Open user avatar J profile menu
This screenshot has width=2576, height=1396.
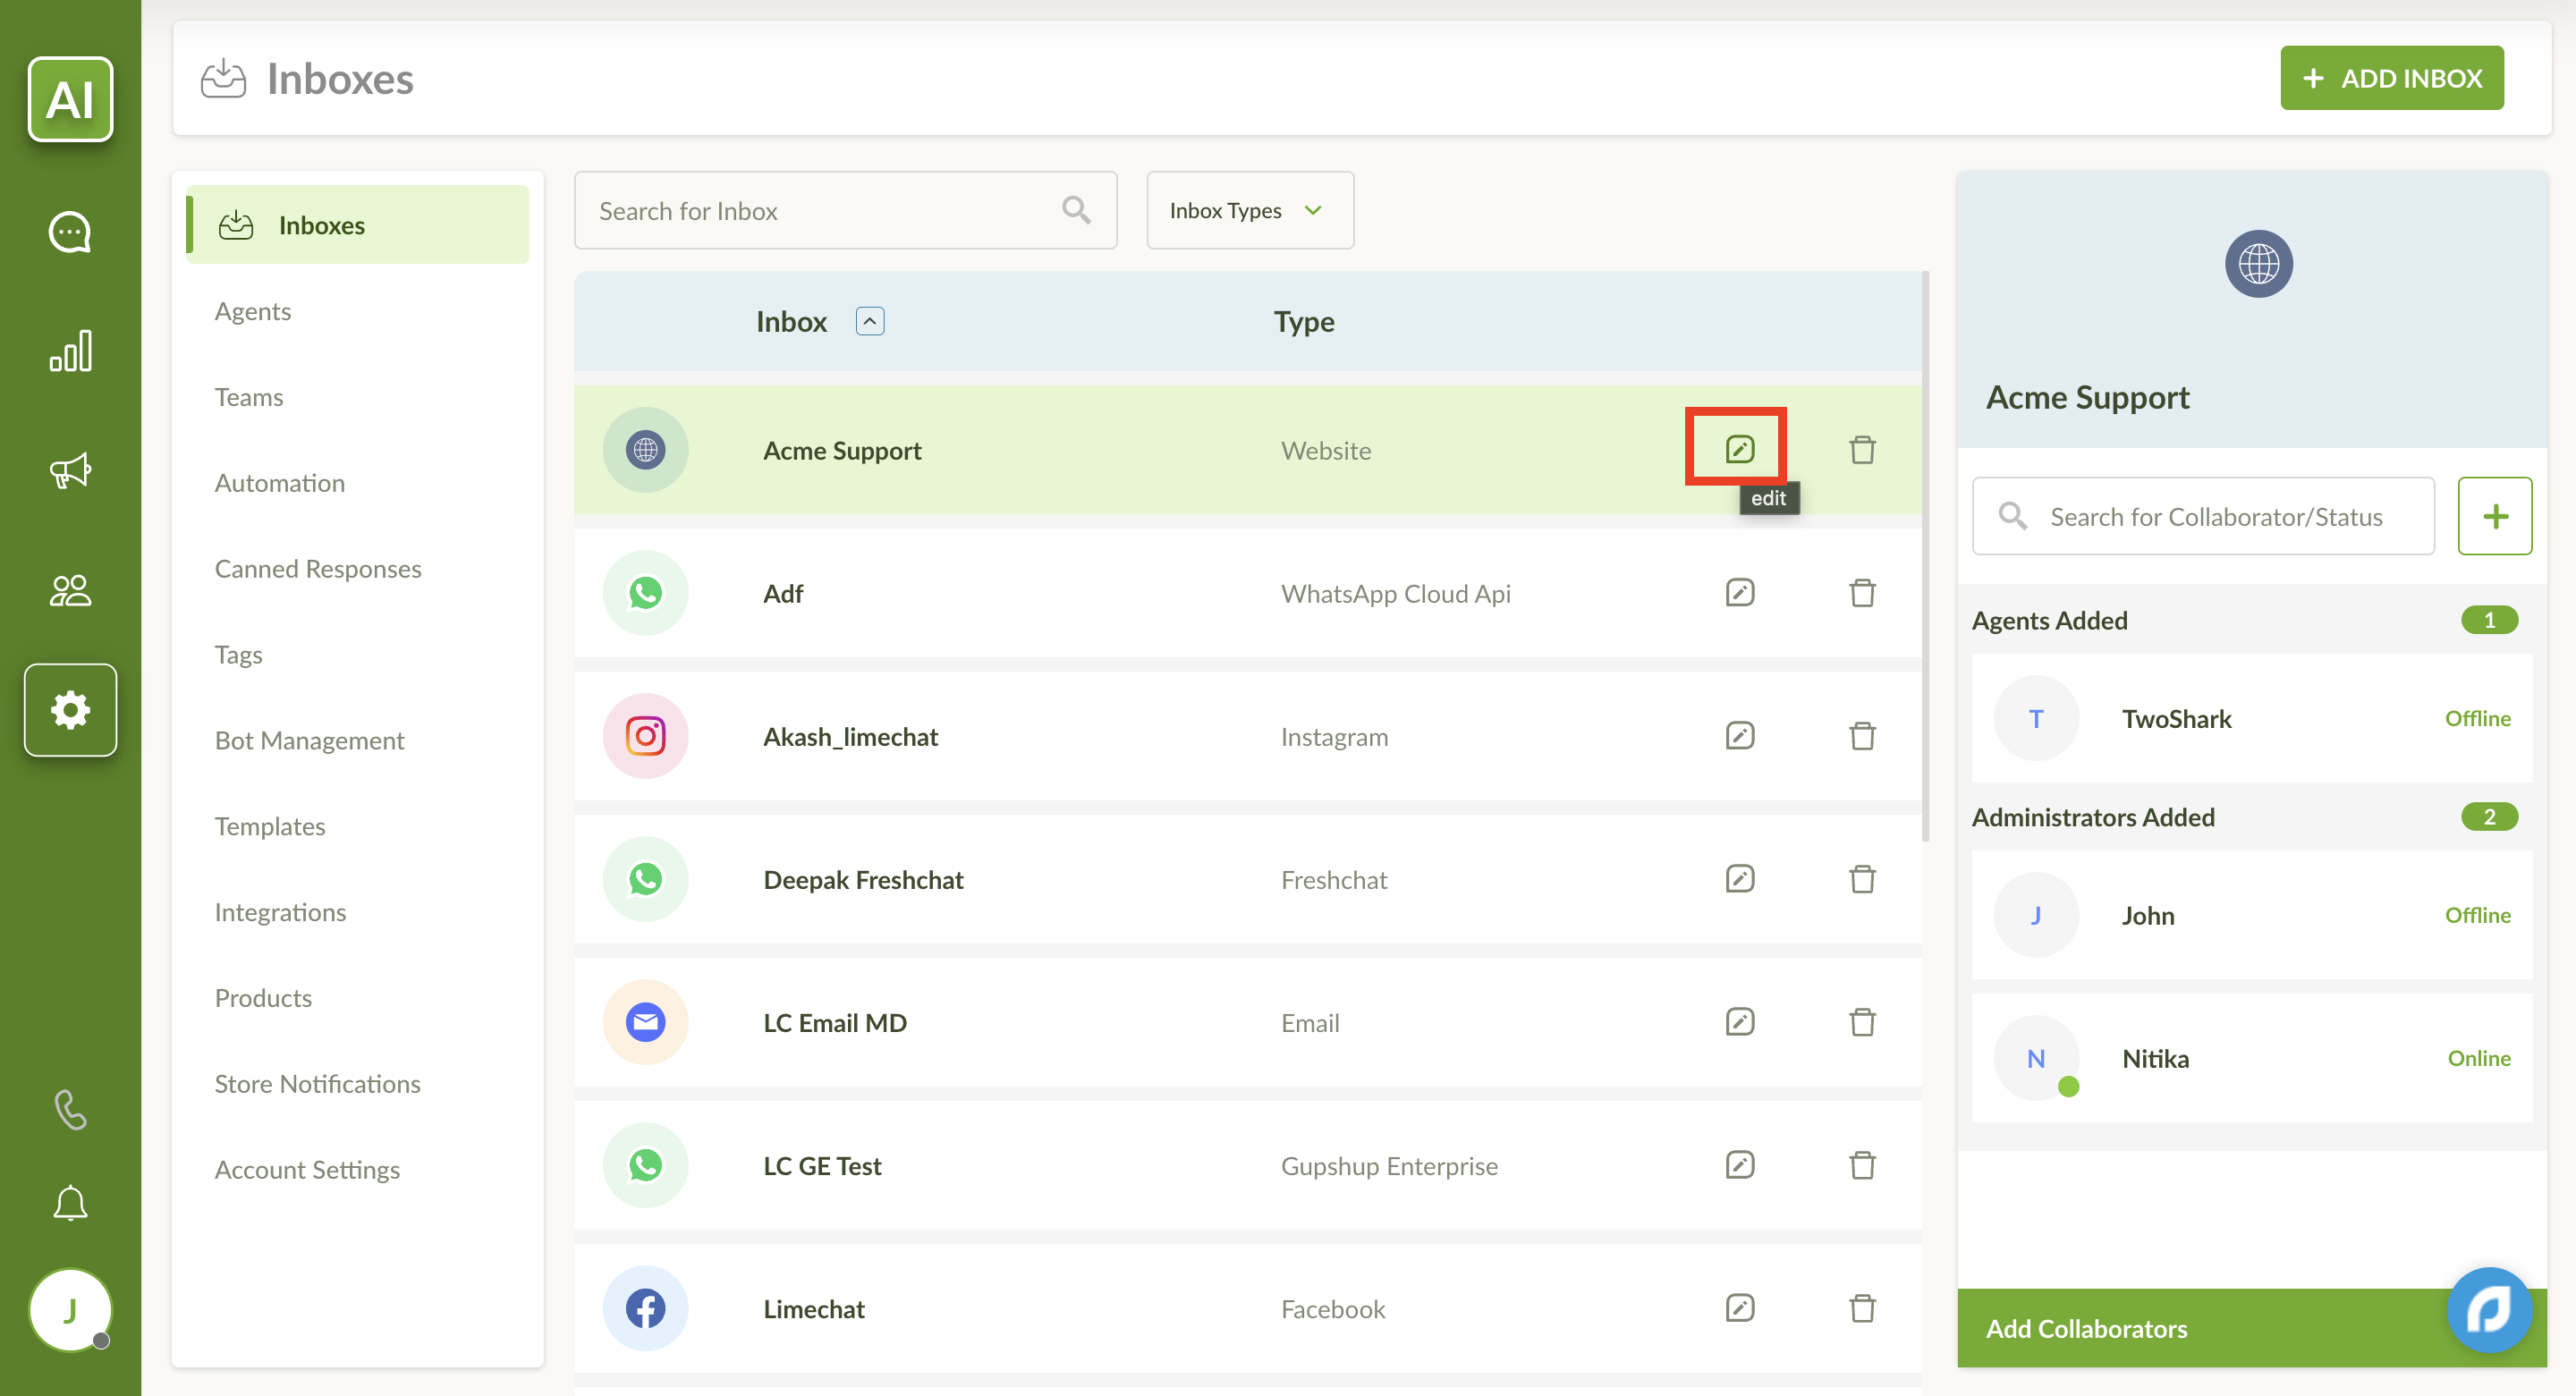click(70, 1309)
